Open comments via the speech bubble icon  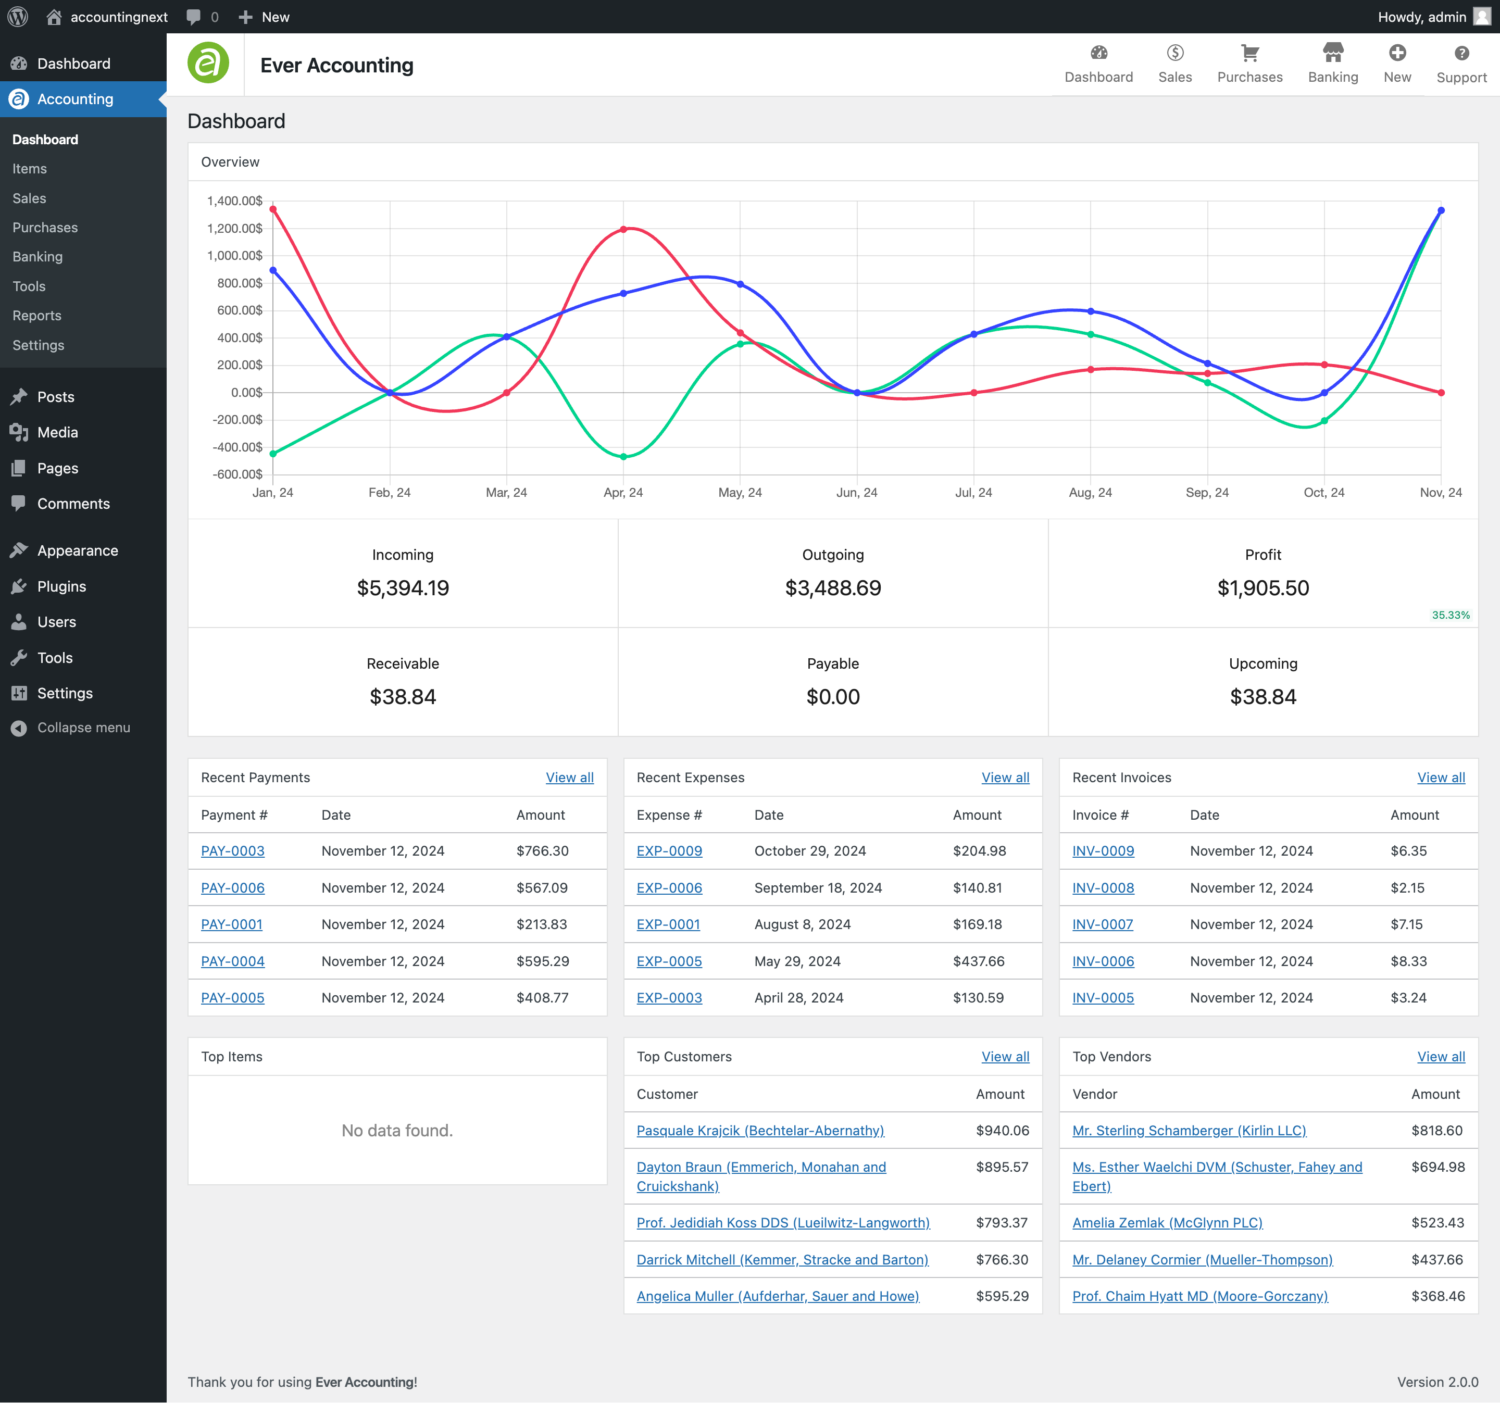coord(193,16)
